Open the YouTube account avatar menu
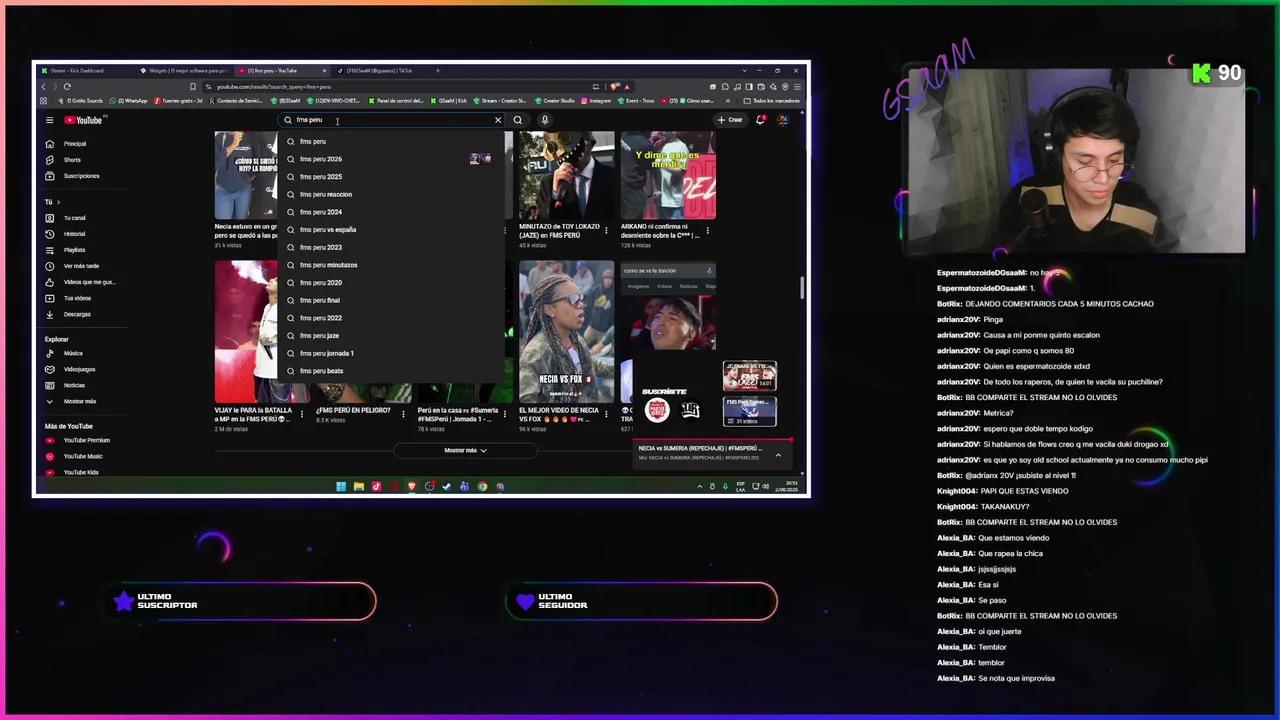 tap(783, 120)
